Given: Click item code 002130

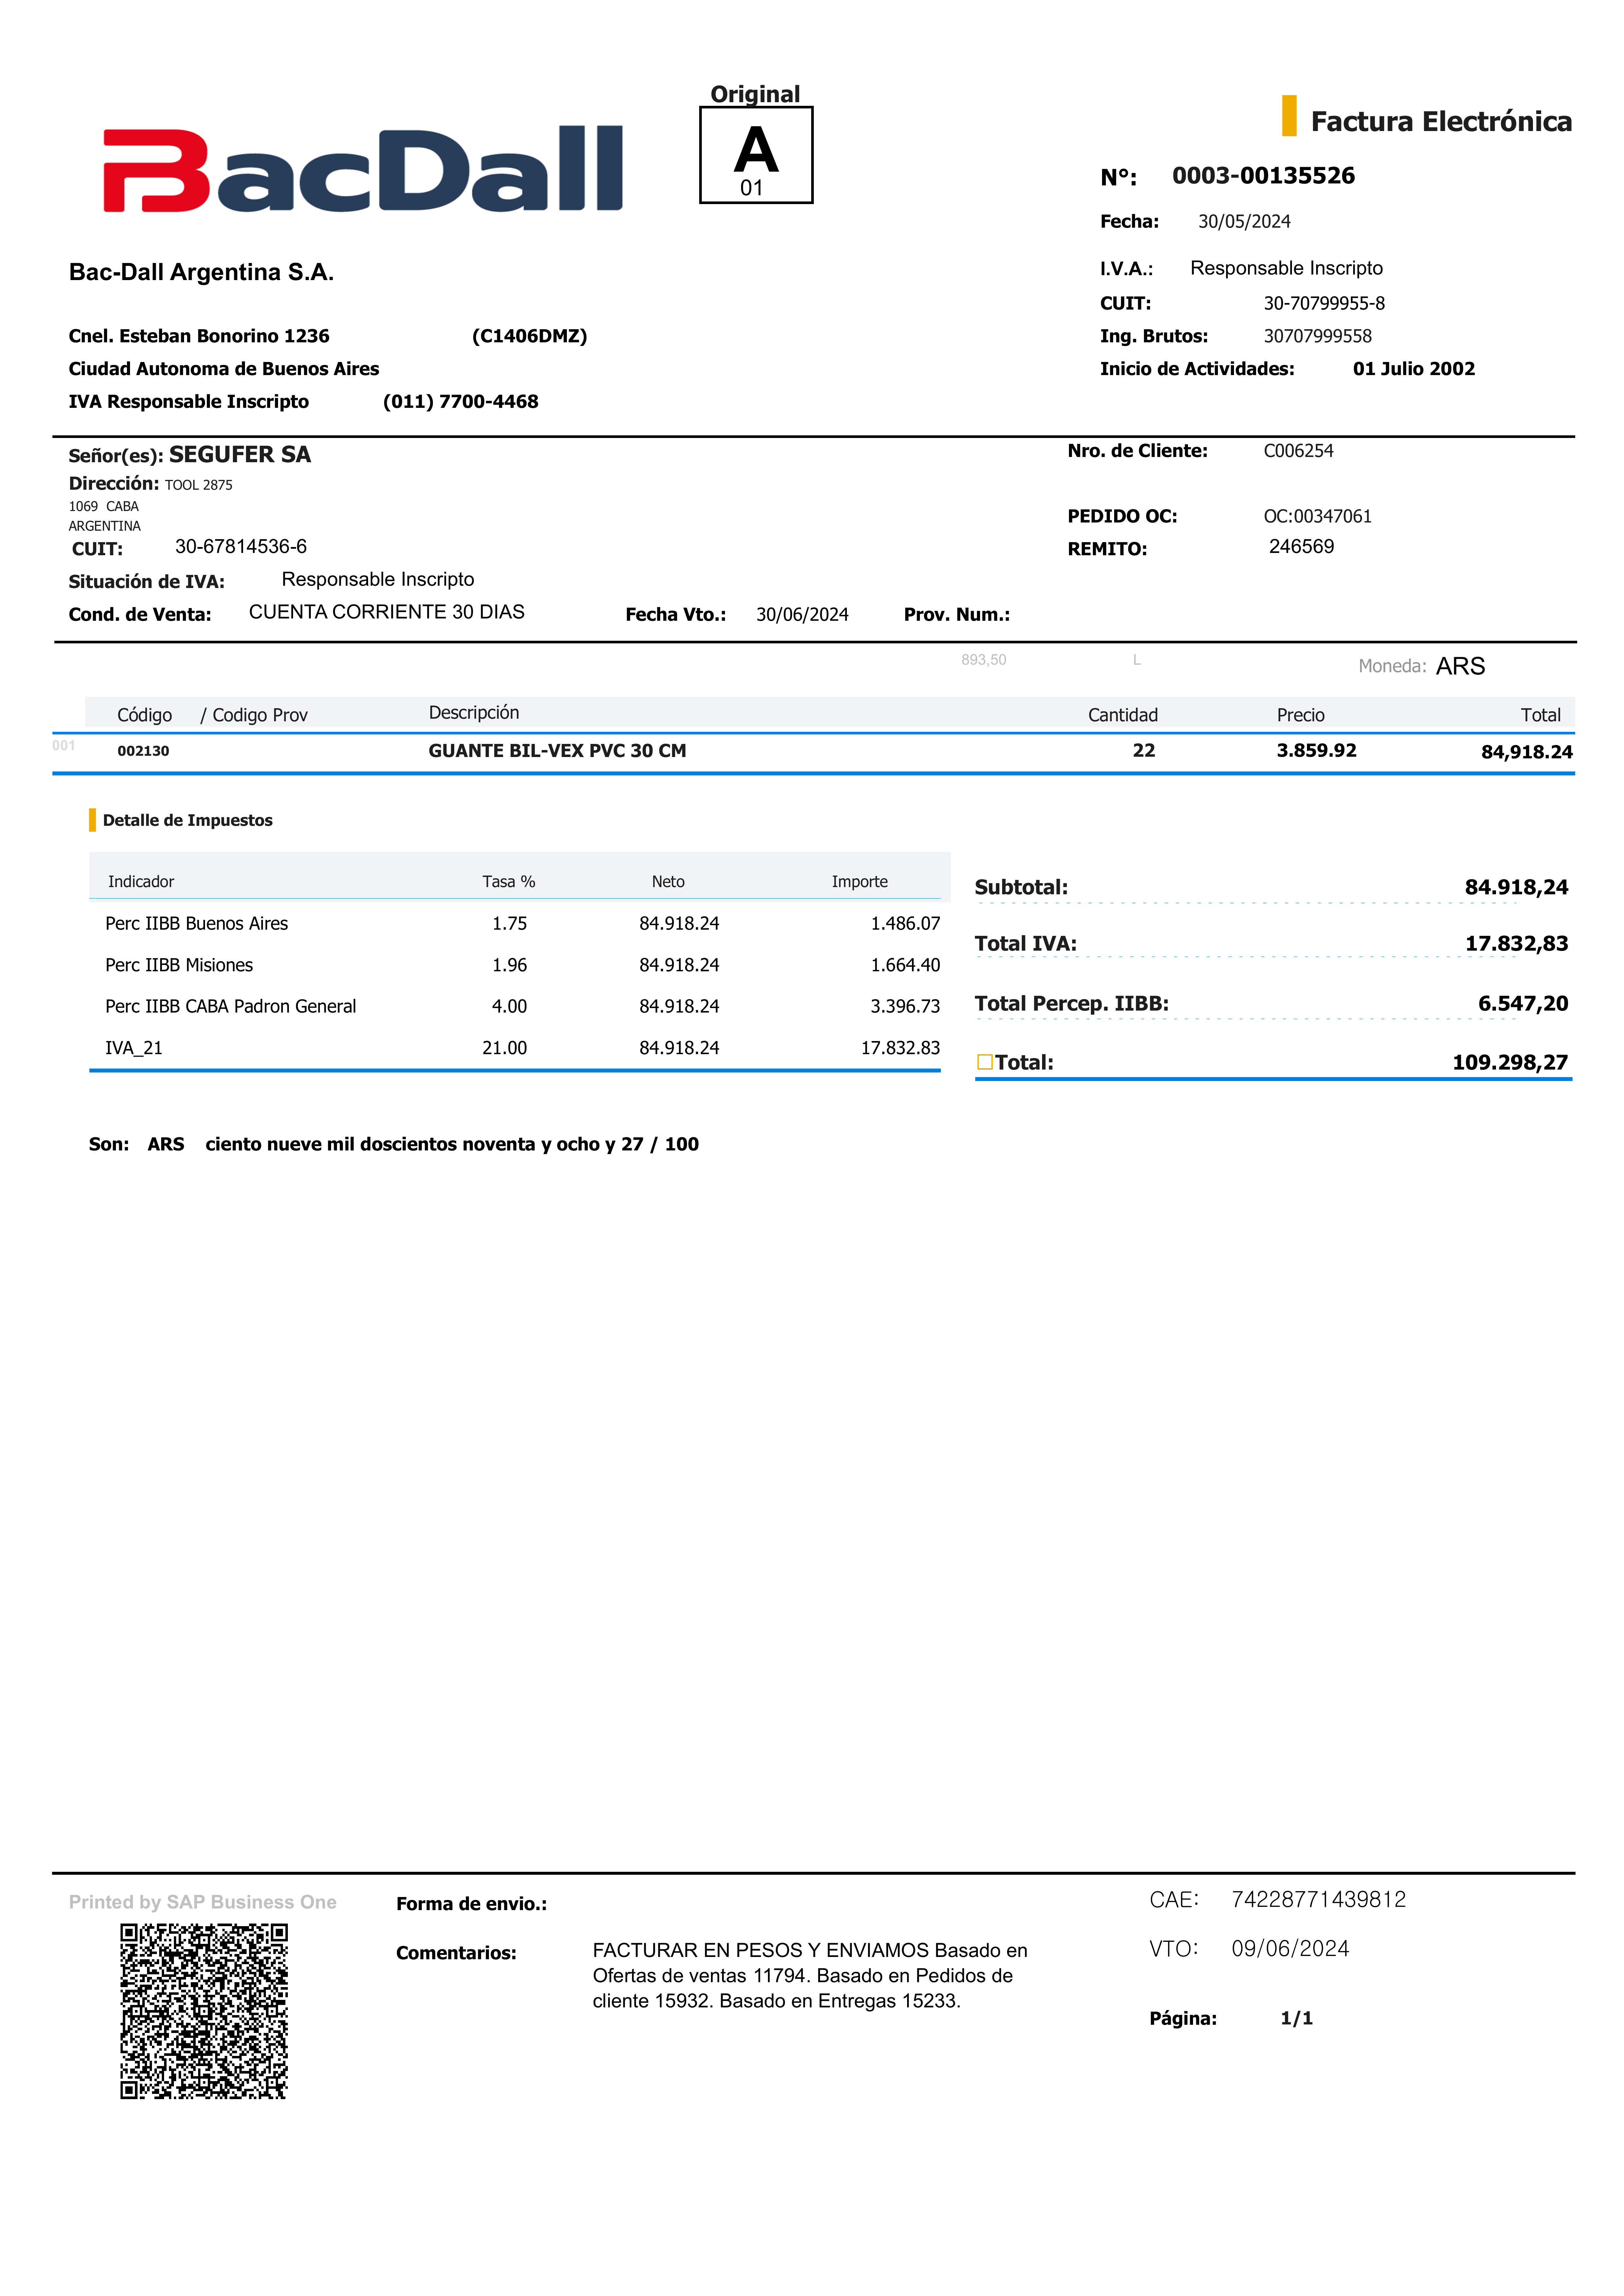Looking at the screenshot, I should click(143, 751).
